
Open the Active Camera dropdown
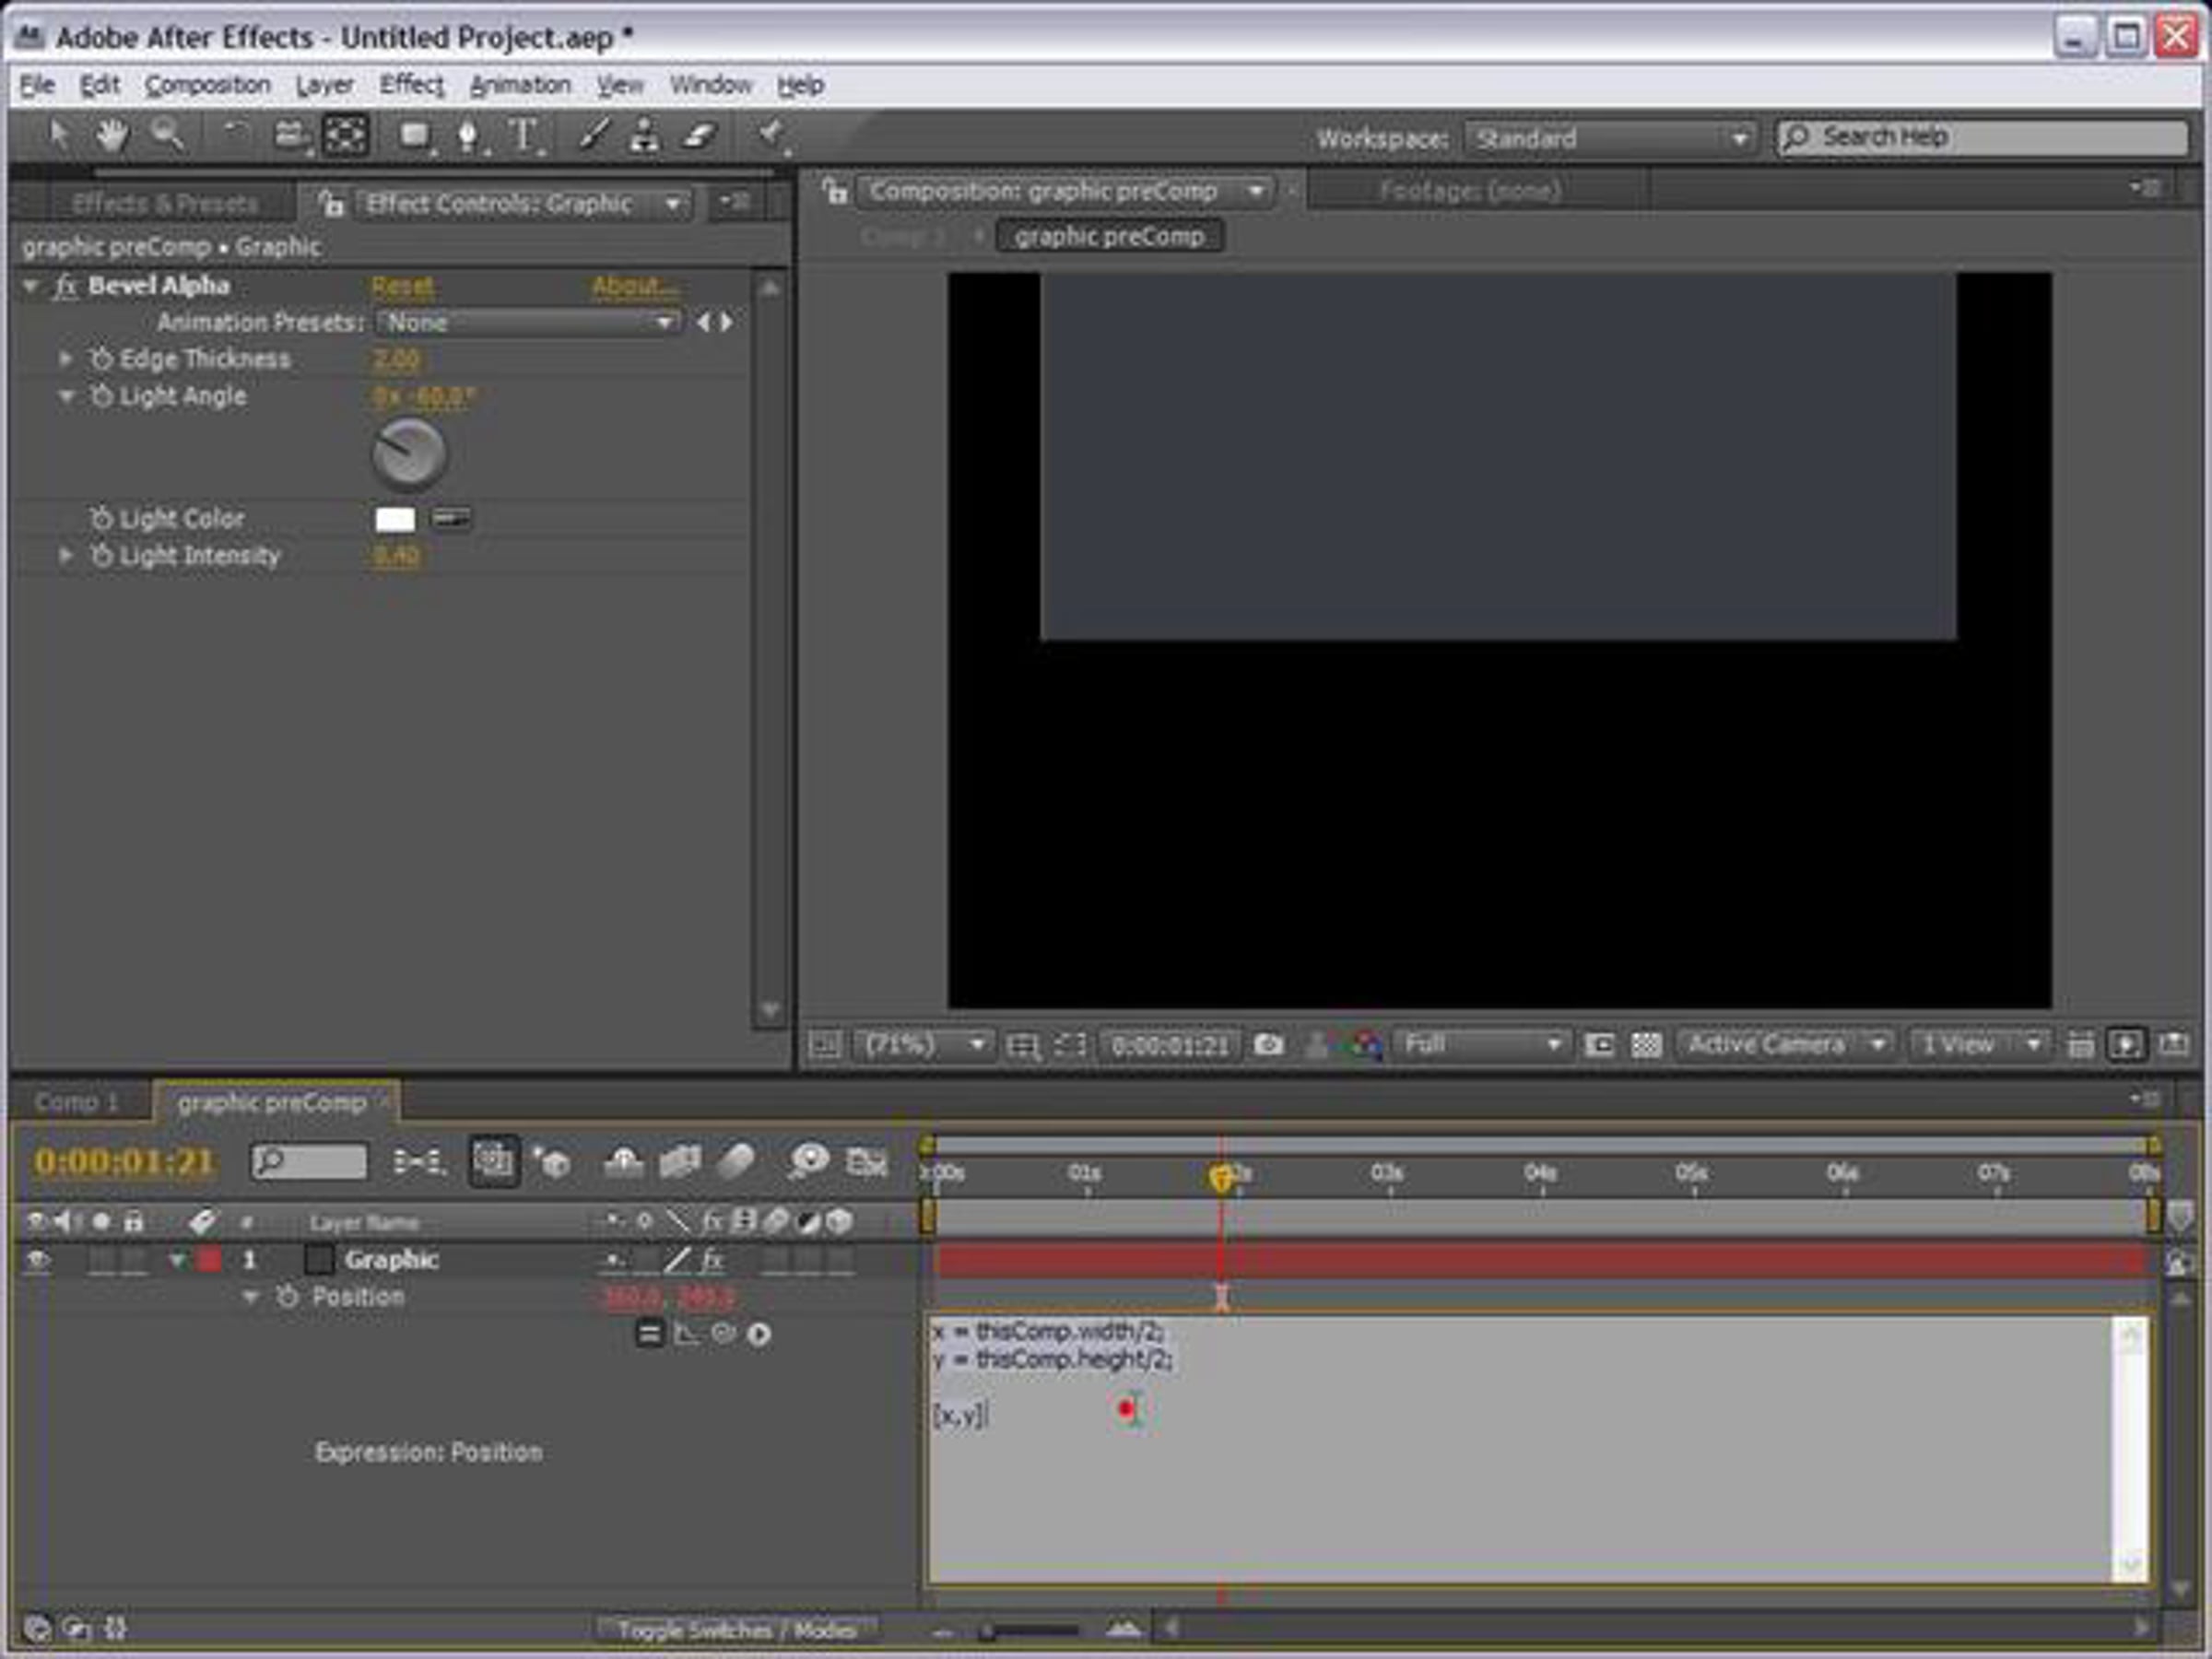(1786, 1045)
